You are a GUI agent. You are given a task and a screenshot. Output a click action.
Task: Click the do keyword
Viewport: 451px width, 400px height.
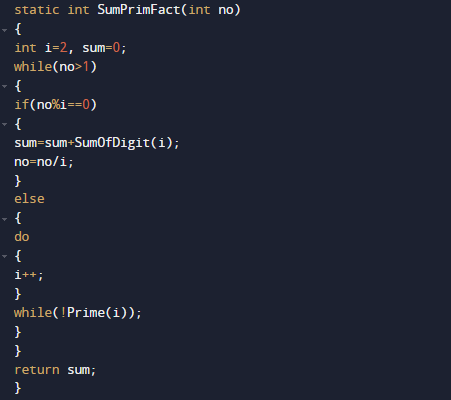click(22, 237)
